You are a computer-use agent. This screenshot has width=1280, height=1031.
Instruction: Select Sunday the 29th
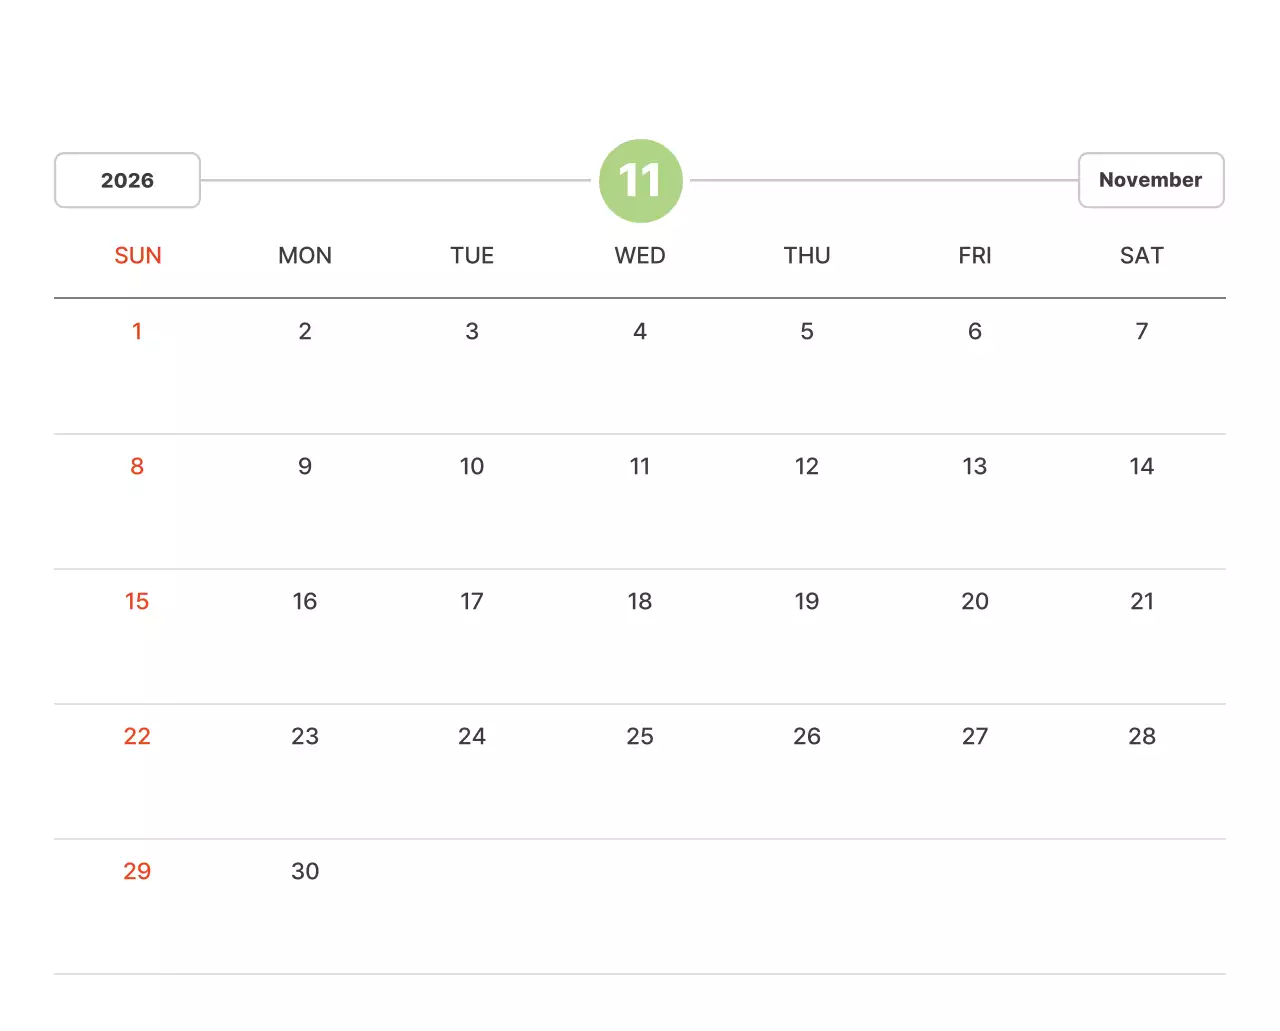(x=137, y=871)
